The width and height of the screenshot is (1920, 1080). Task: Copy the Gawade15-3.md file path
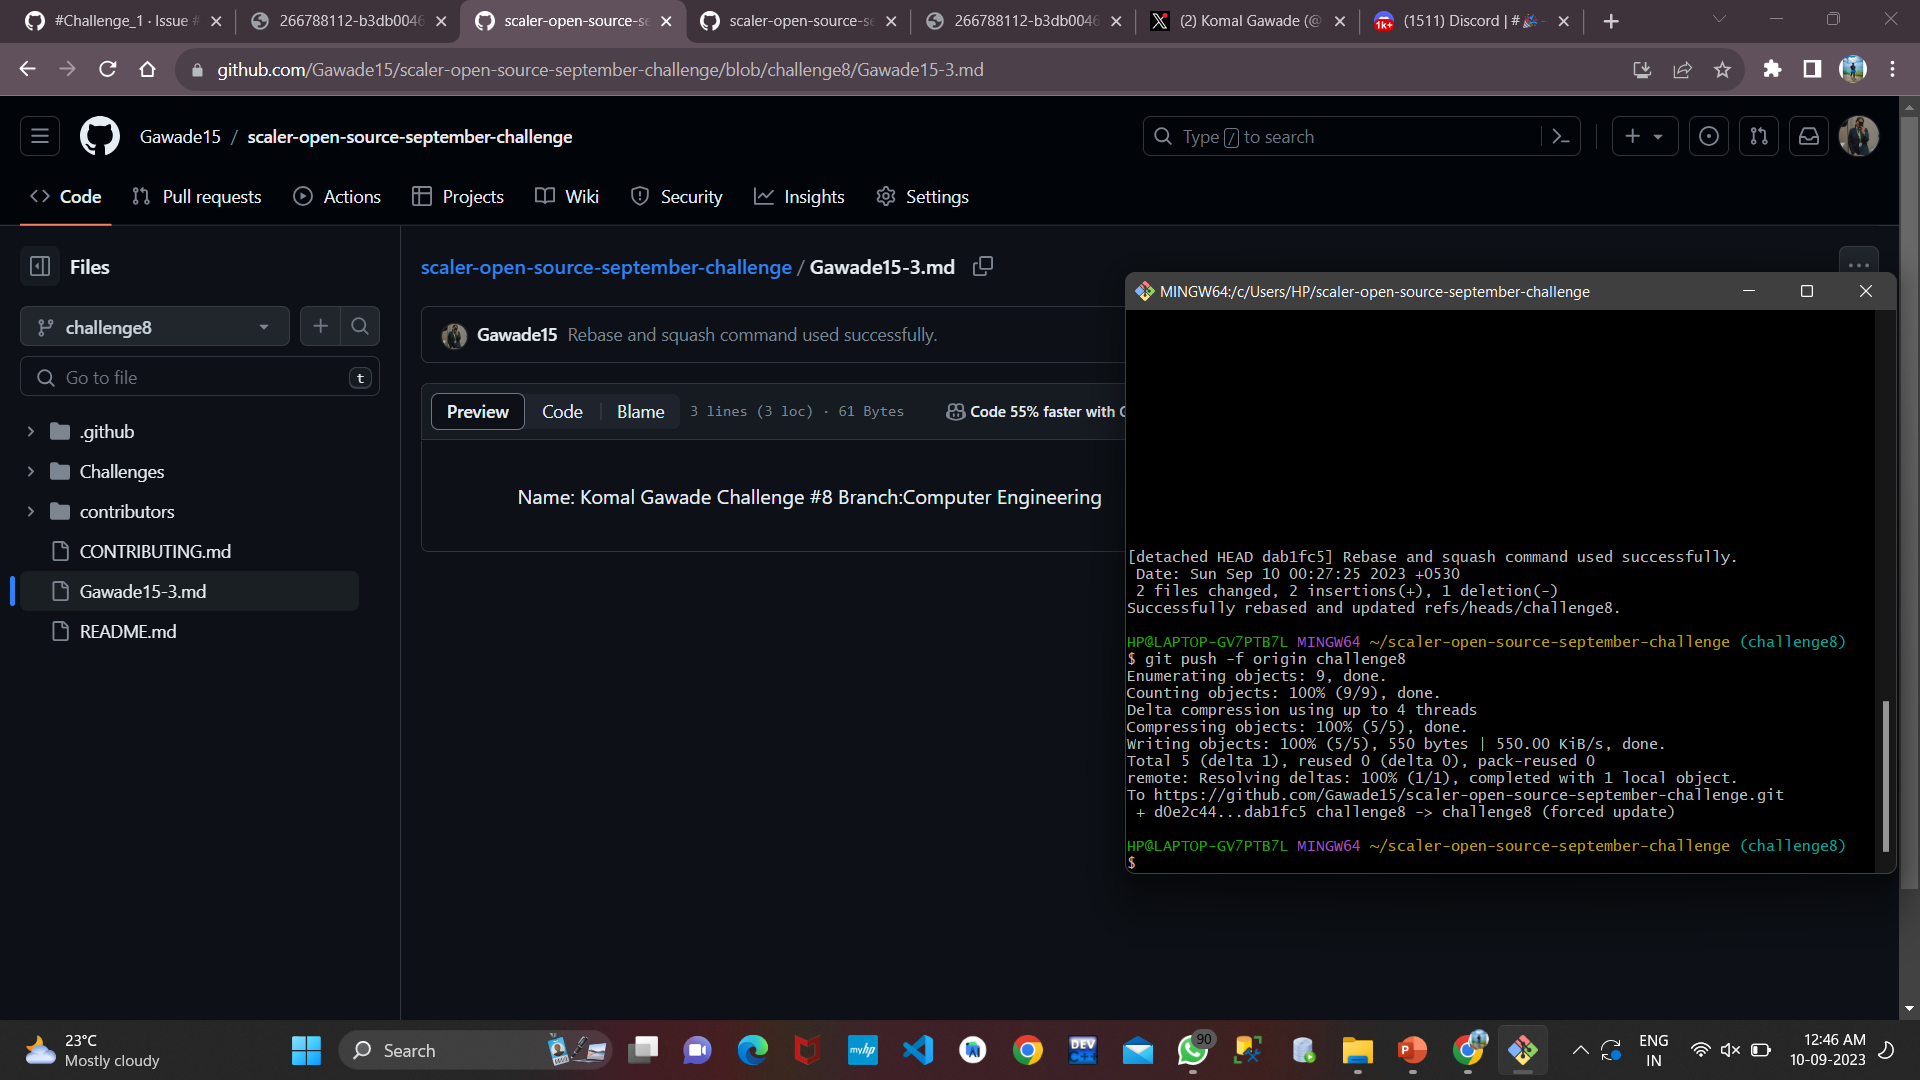coord(982,267)
